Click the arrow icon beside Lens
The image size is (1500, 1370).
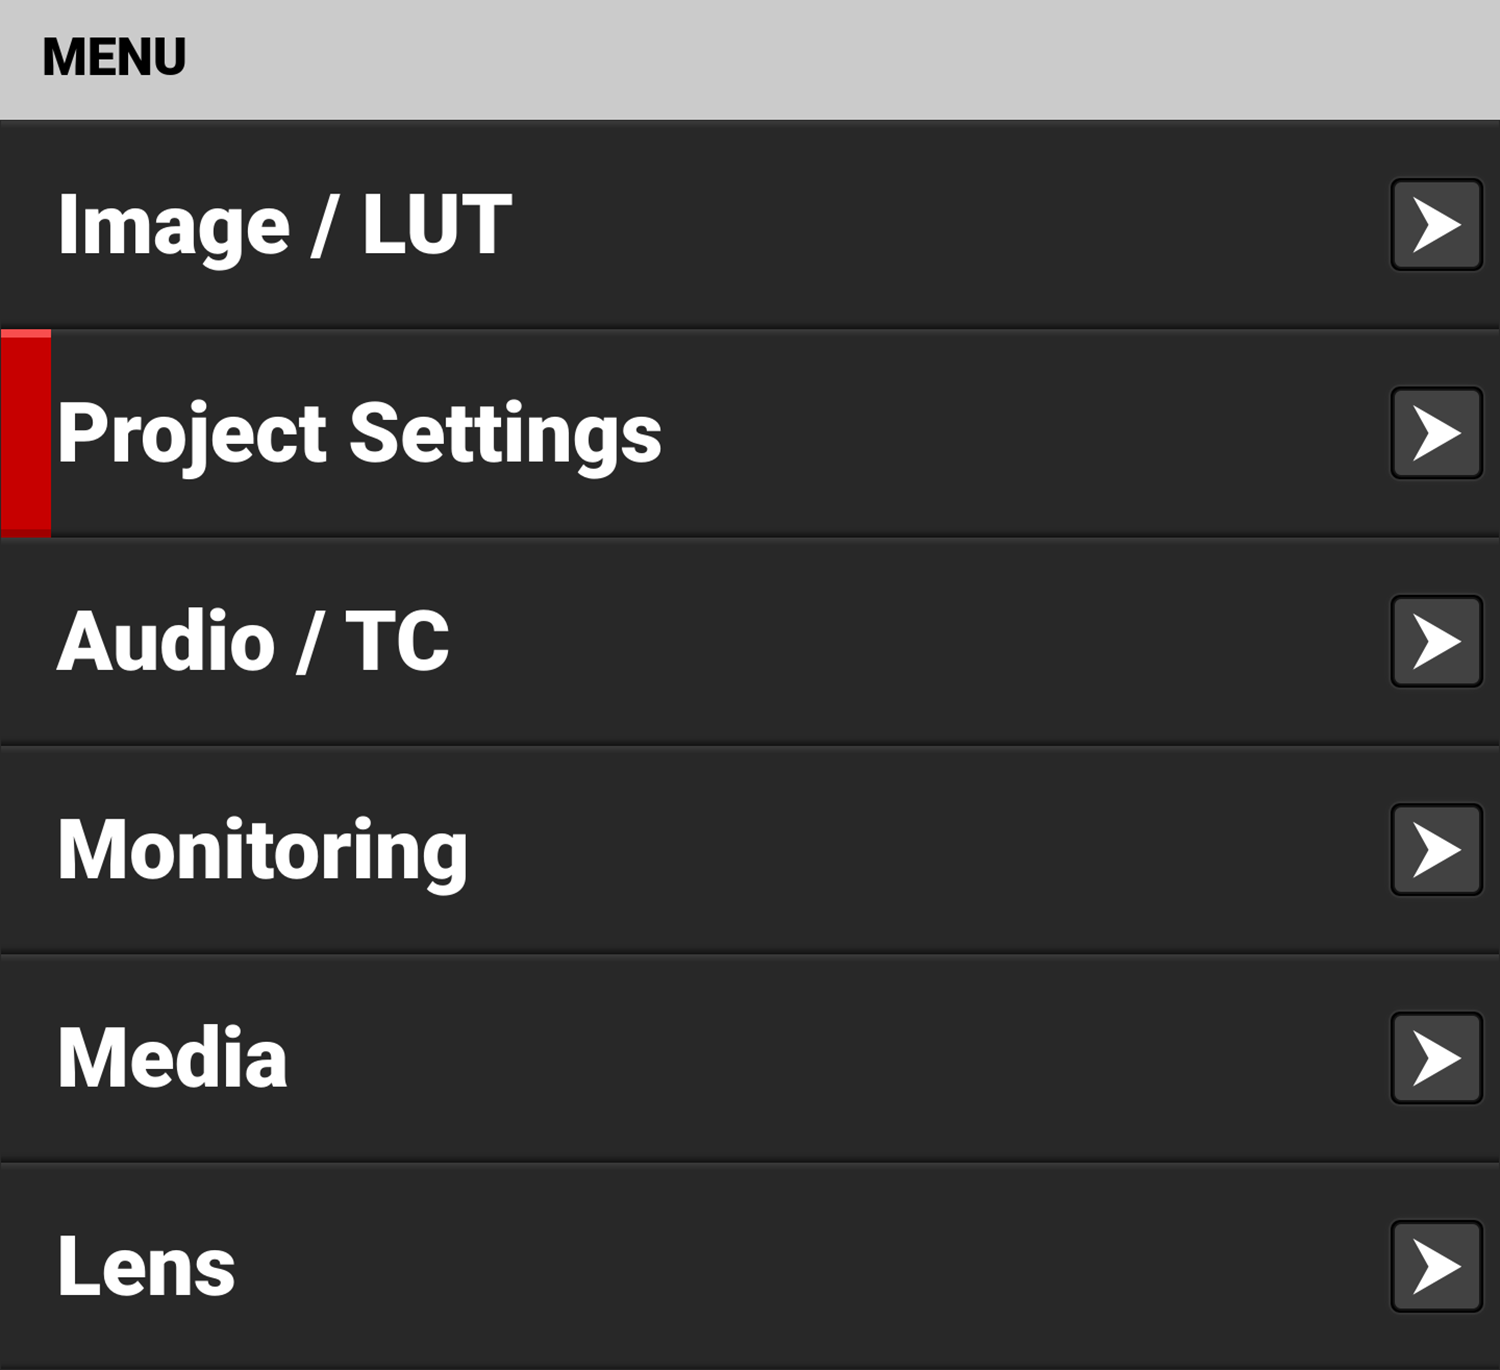(1434, 1265)
